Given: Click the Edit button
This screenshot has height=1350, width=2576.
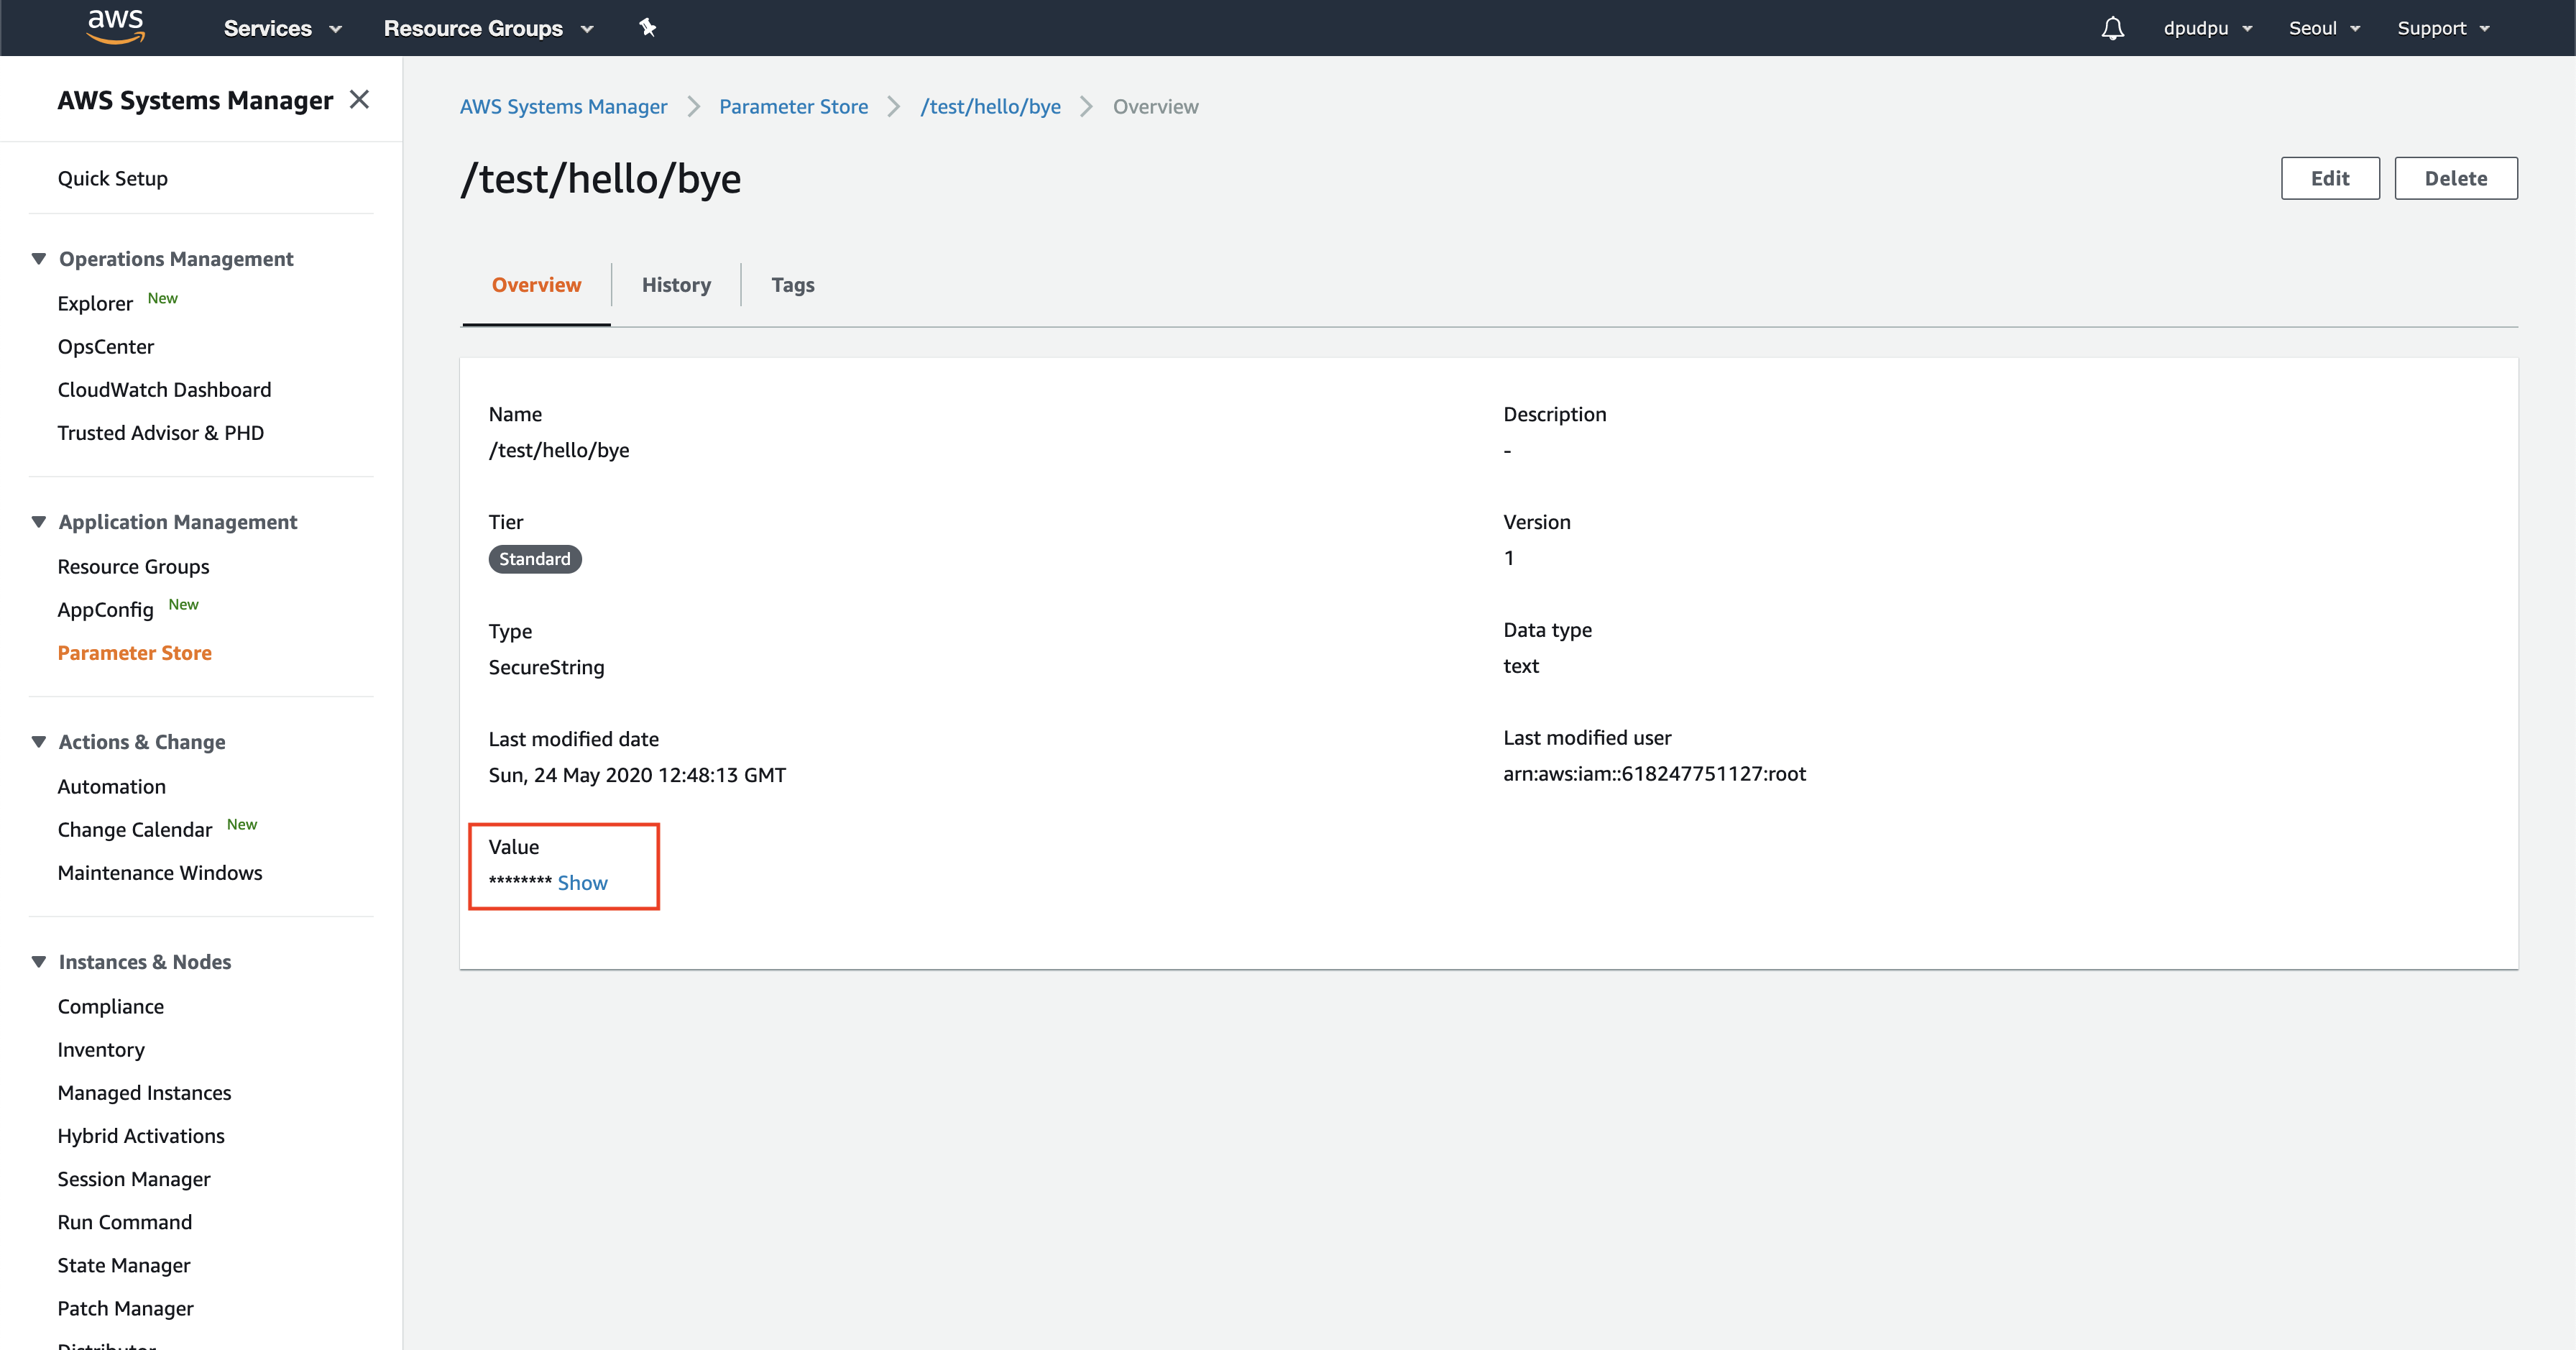Looking at the screenshot, I should [x=2329, y=178].
